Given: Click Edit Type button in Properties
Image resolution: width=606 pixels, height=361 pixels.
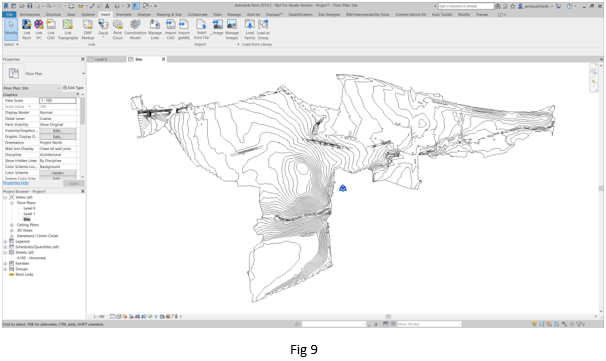Looking at the screenshot, I should pos(73,88).
